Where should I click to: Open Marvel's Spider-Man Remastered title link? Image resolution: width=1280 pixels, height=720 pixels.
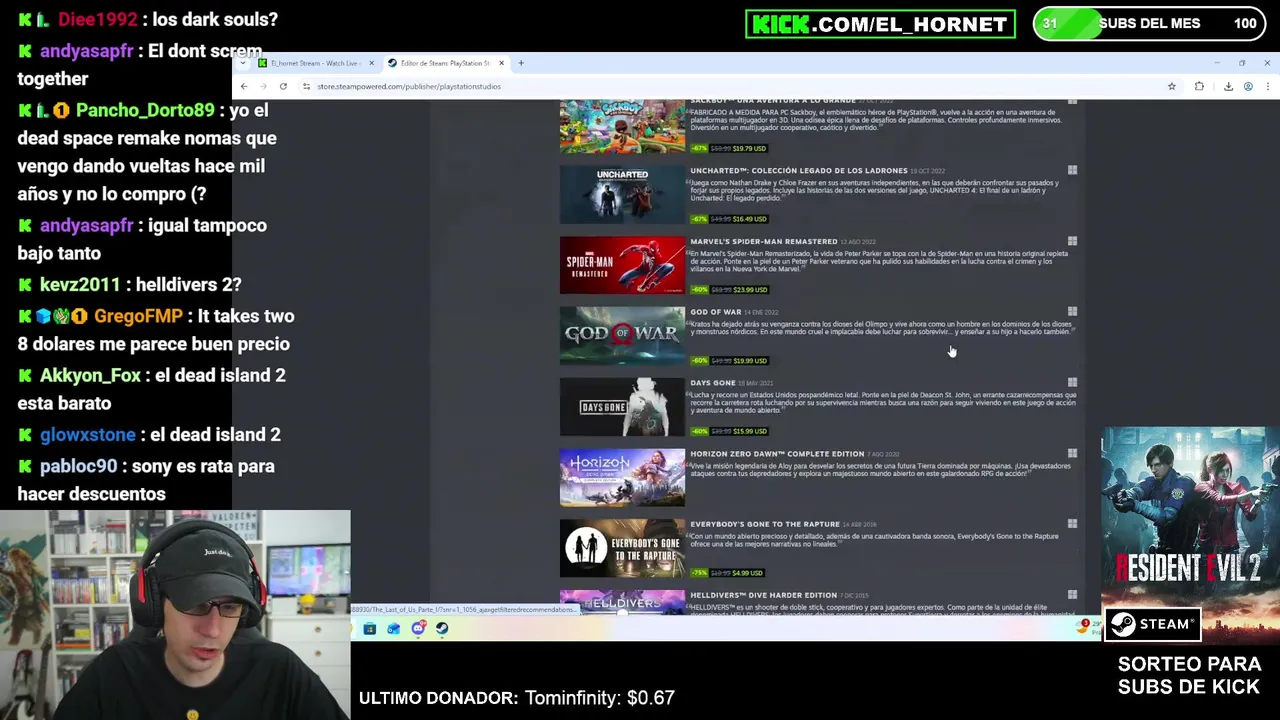pyautogui.click(x=763, y=241)
